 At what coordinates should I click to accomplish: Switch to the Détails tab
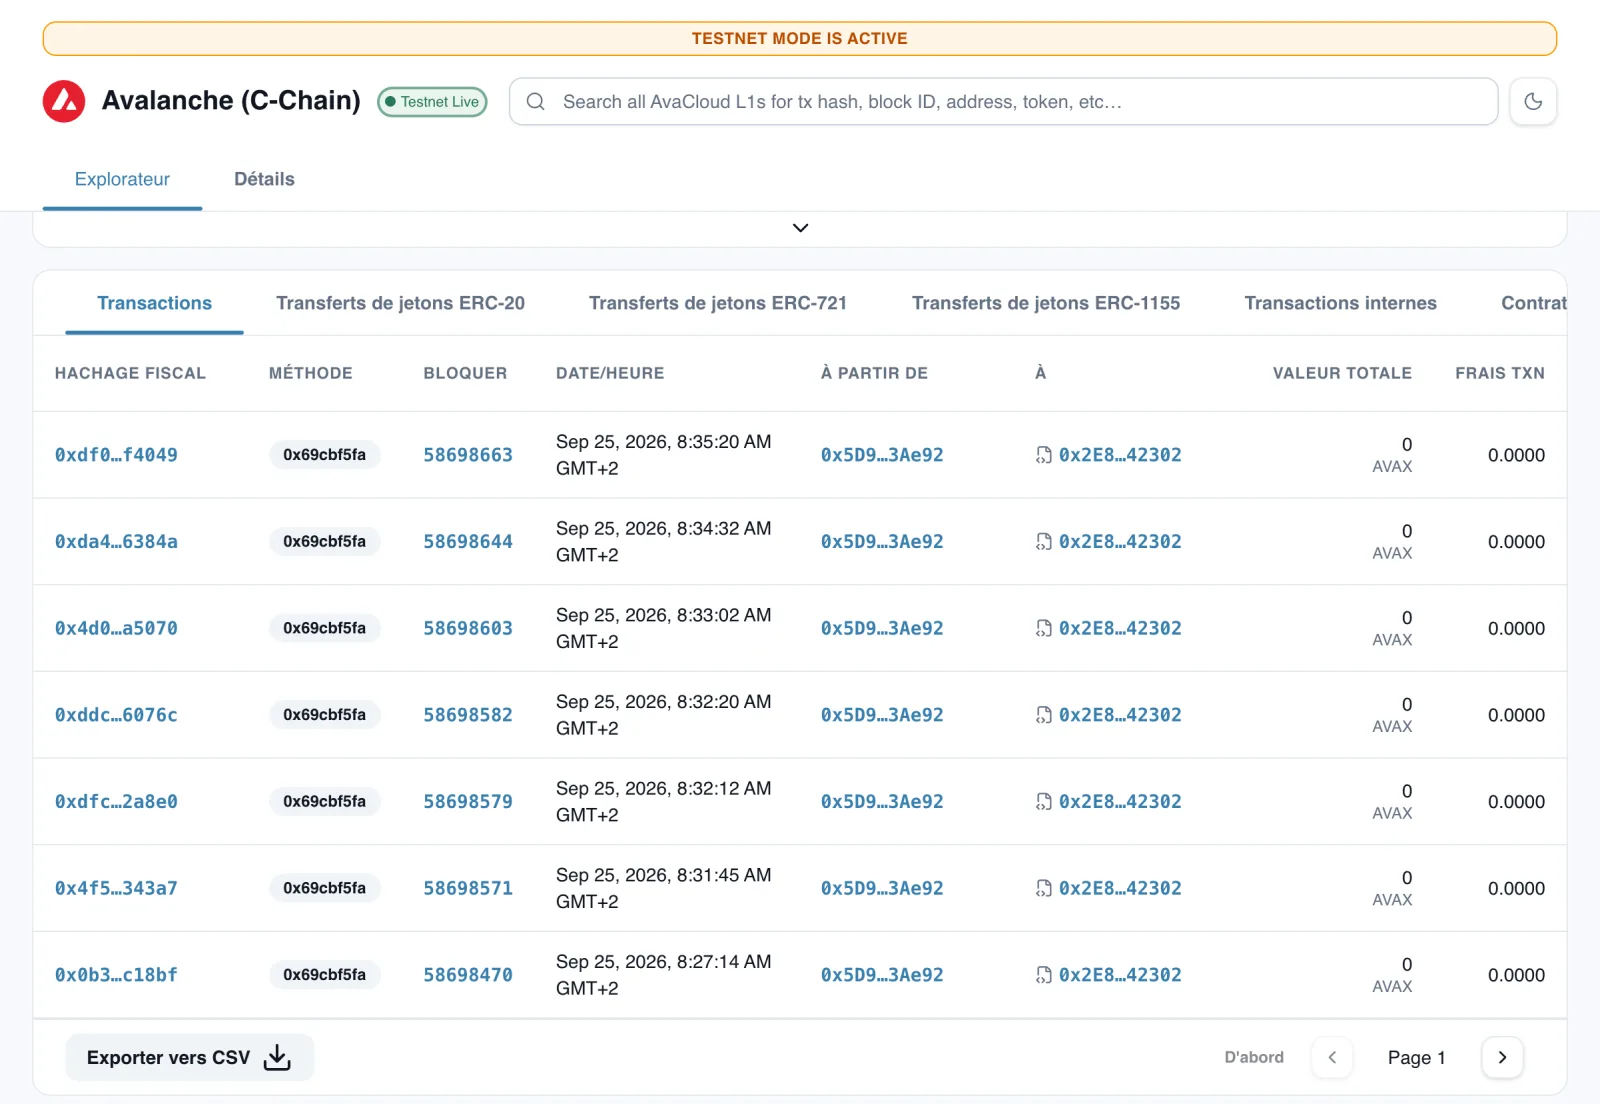(264, 179)
